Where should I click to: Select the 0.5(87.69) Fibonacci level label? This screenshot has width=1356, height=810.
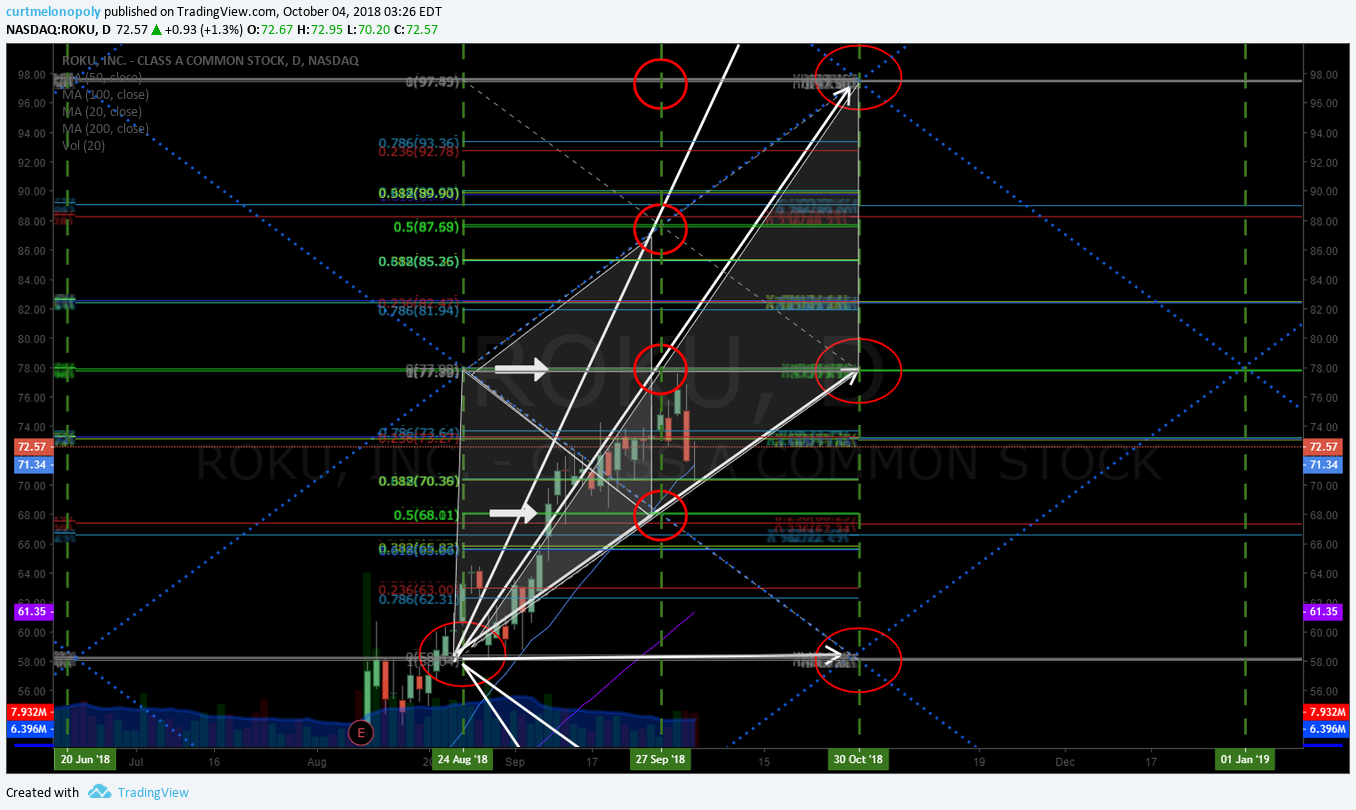(x=426, y=227)
